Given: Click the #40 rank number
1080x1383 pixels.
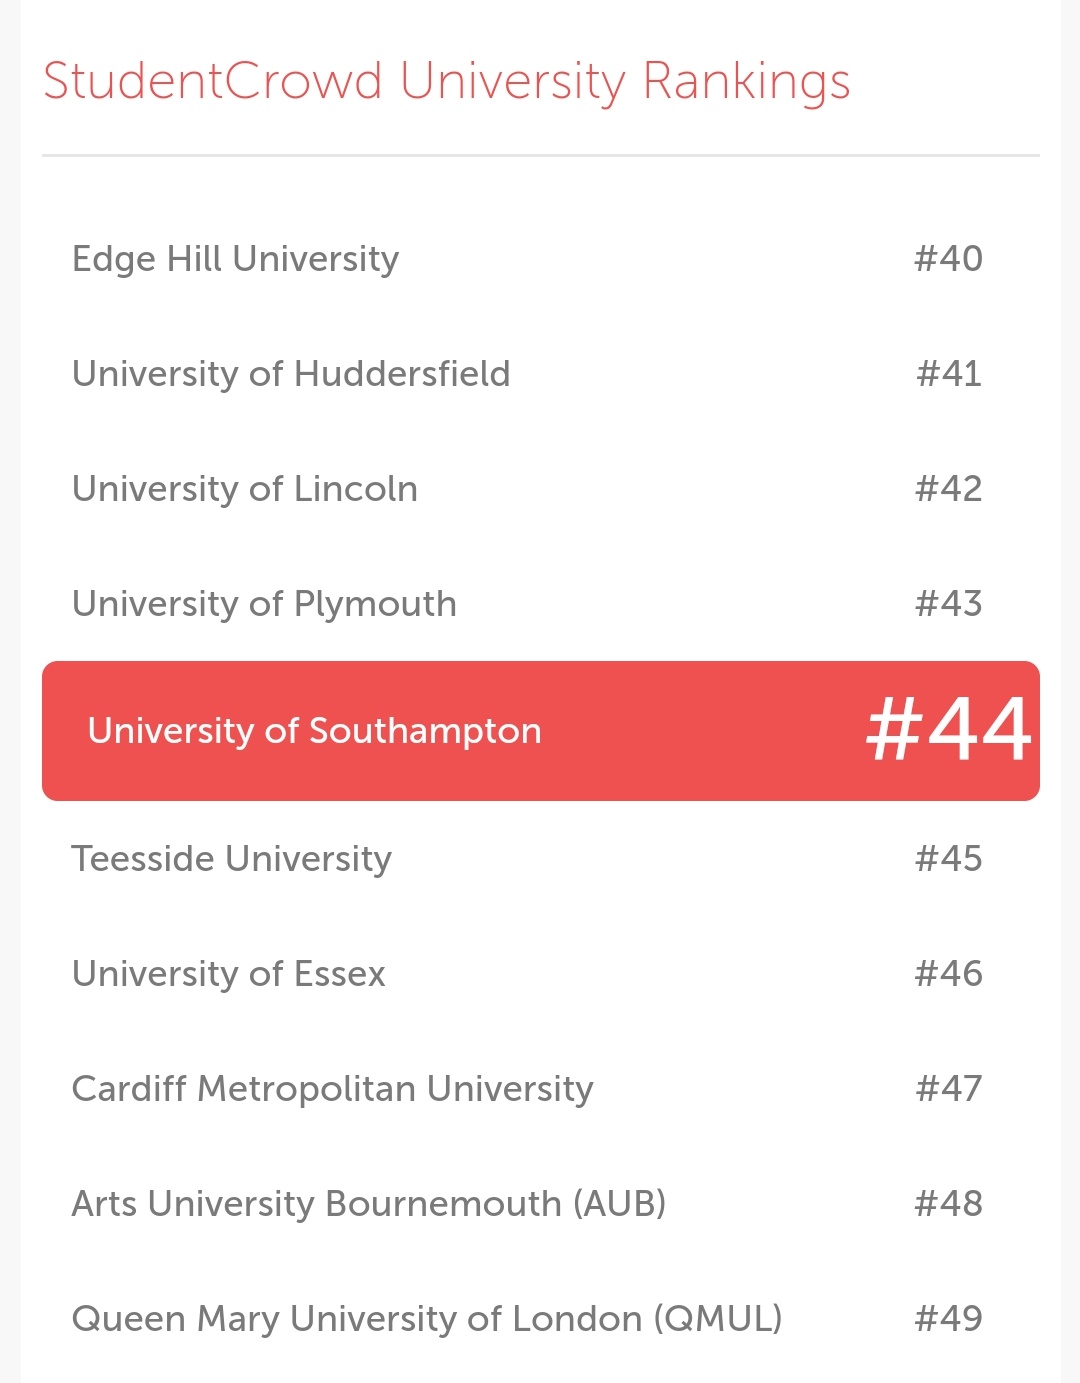Looking at the screenshot, I should (x=948, y=259).
